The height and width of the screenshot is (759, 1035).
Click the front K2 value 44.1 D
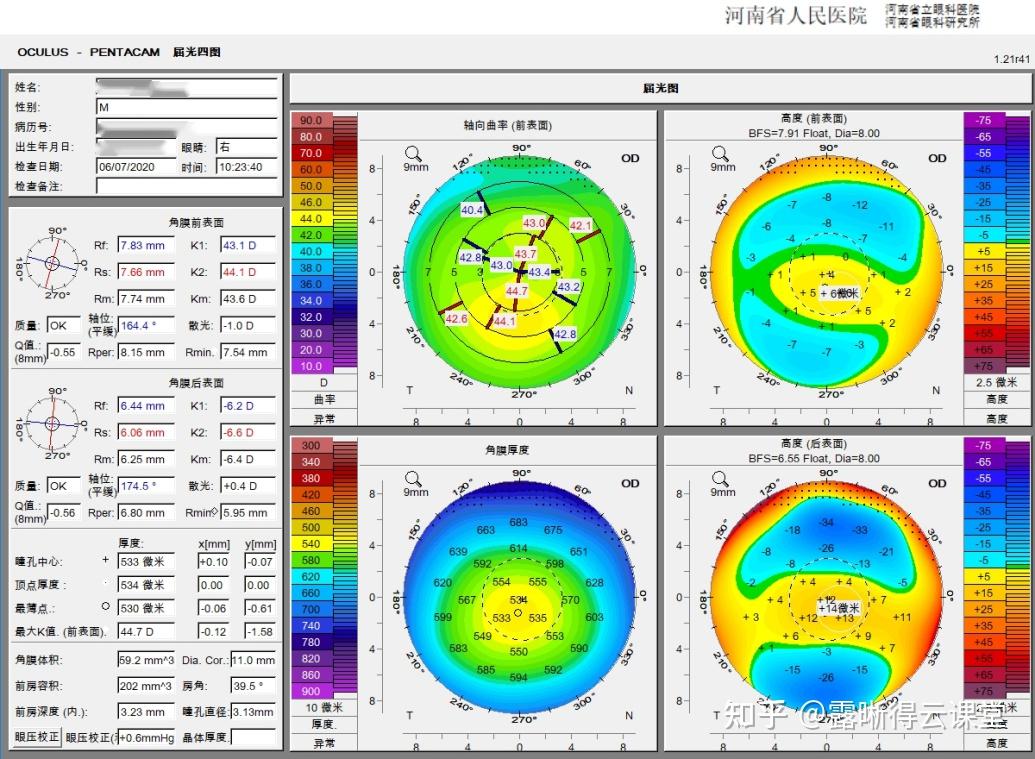(x=248, y=272)
